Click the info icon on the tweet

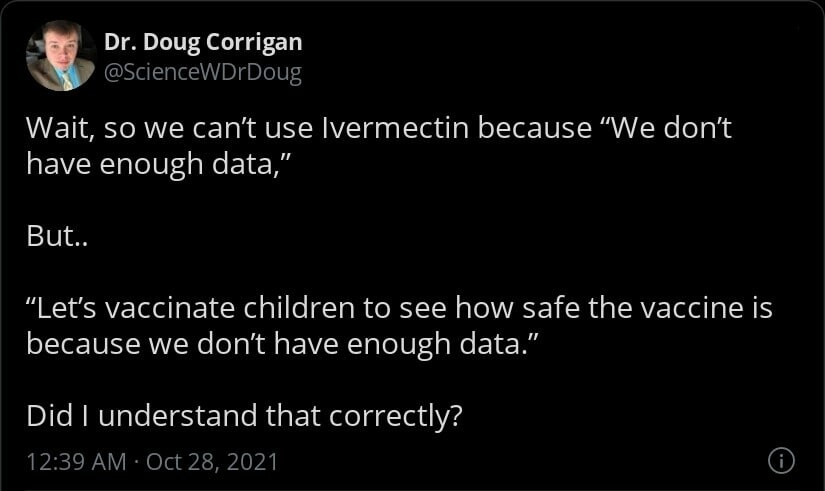pos(781,461)
